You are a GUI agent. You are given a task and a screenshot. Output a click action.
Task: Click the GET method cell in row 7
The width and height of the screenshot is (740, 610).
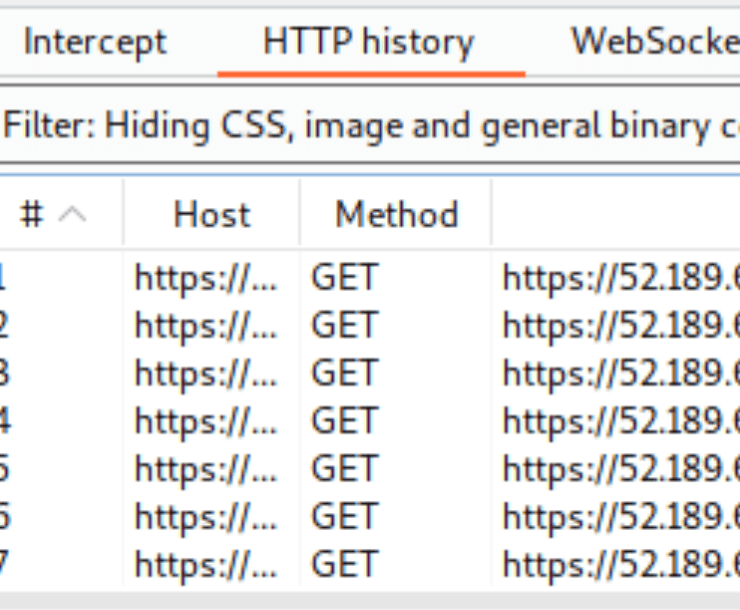[345, 564]
